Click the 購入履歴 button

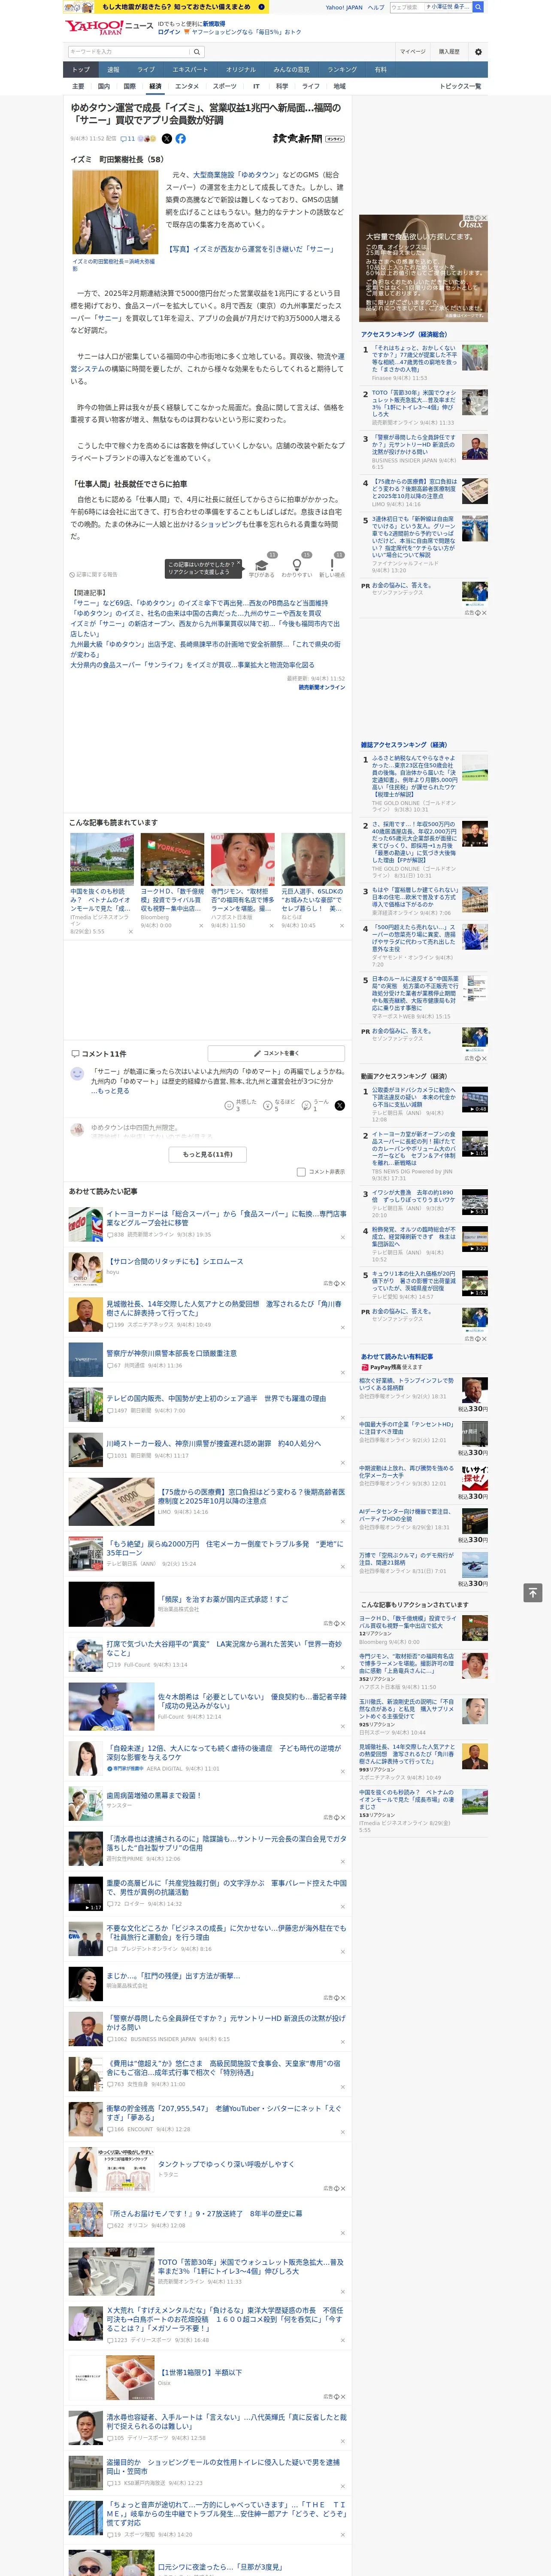pyautogui.click(x=449, y=52)
